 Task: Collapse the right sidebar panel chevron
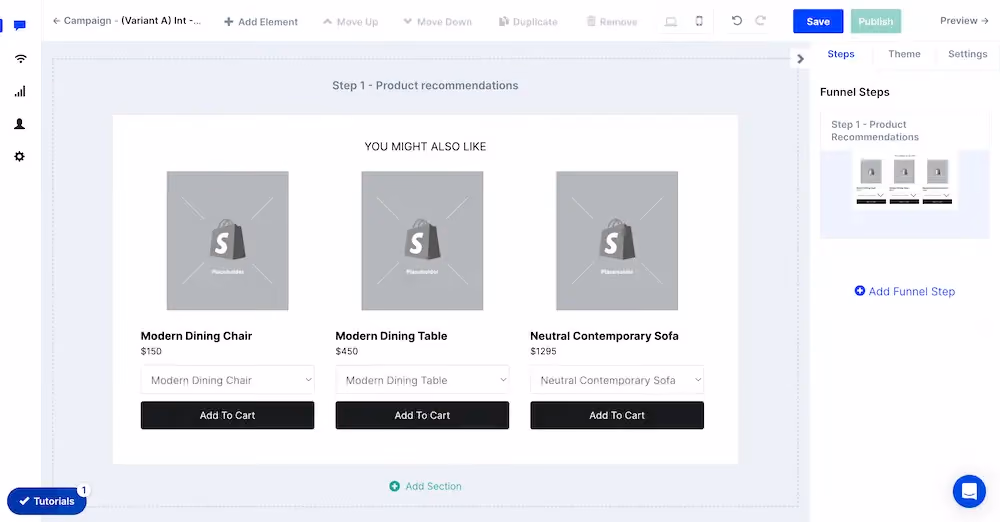[800, 59]
